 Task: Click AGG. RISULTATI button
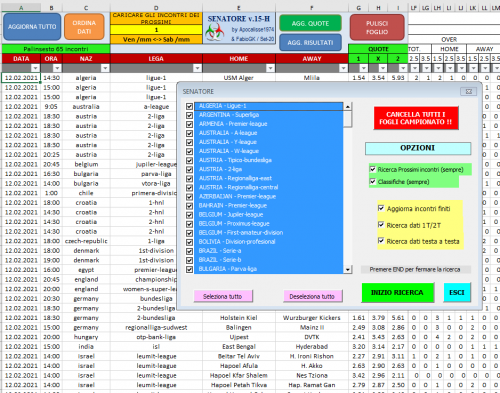(x=310, y=42)
